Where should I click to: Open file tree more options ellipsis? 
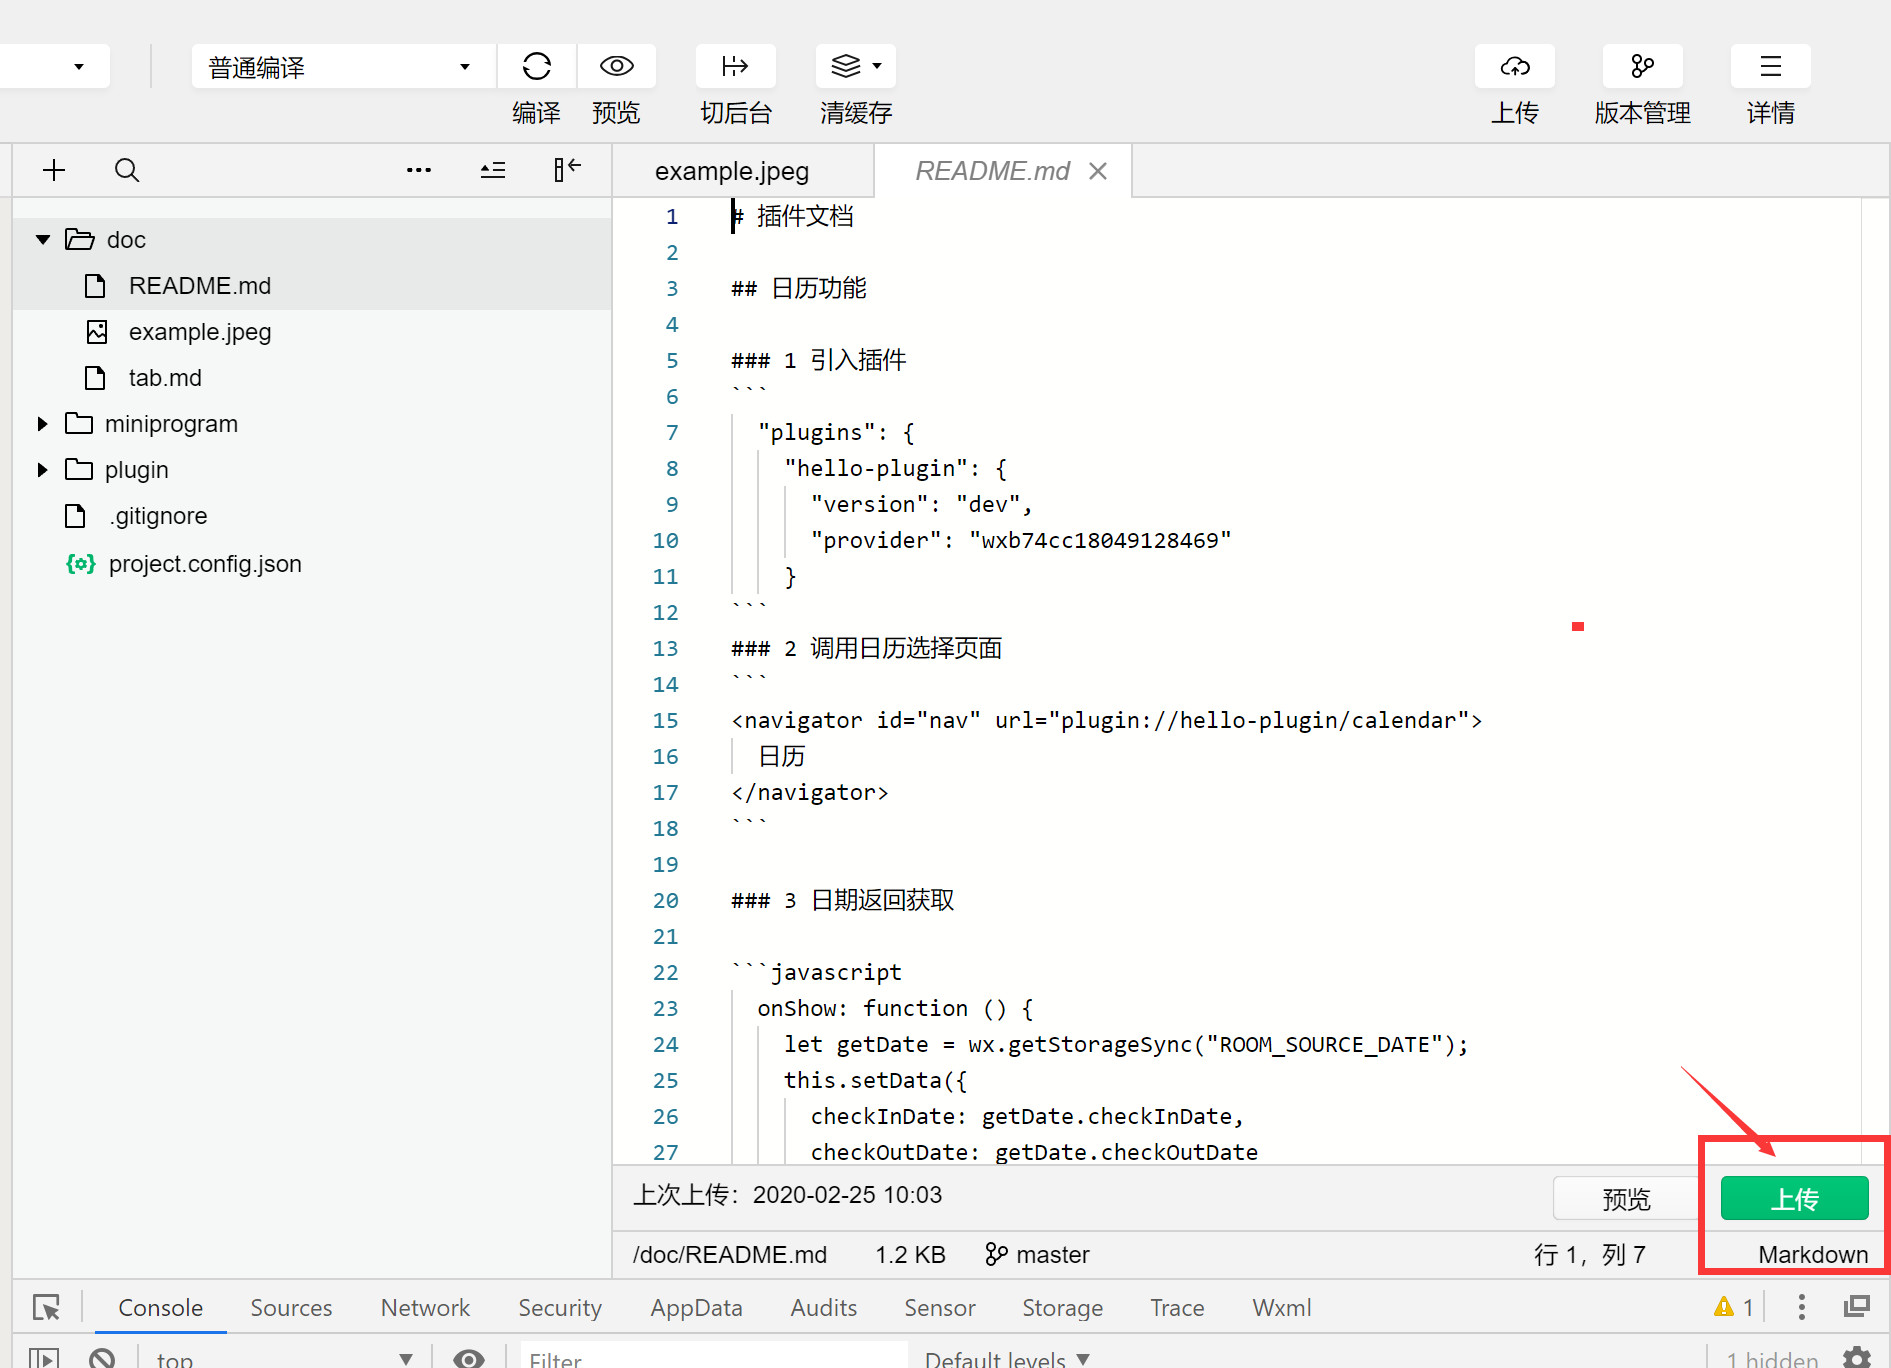point(419,170)
